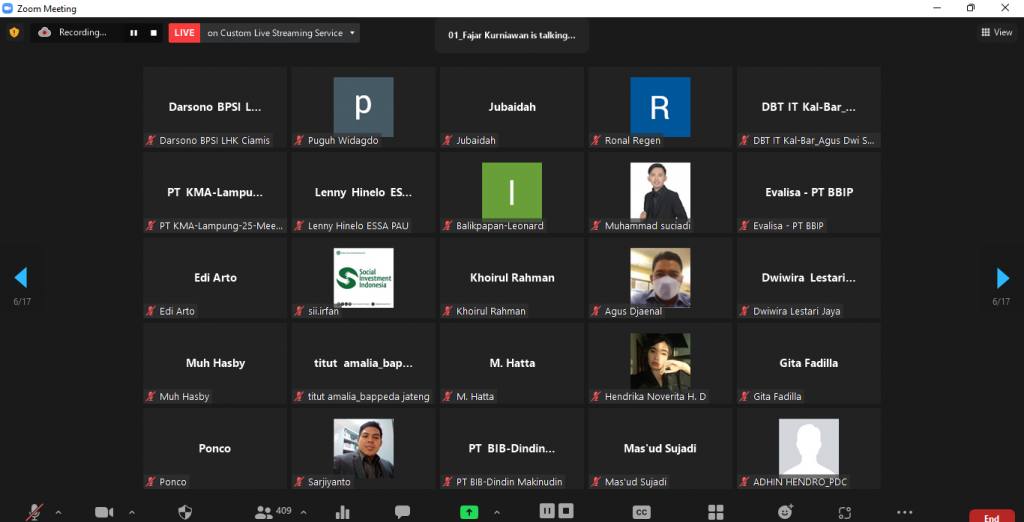This screenshot has width=1024, height=522.
Task: Open the Reactions emoji menu
Action: click(x=786, y=512)
